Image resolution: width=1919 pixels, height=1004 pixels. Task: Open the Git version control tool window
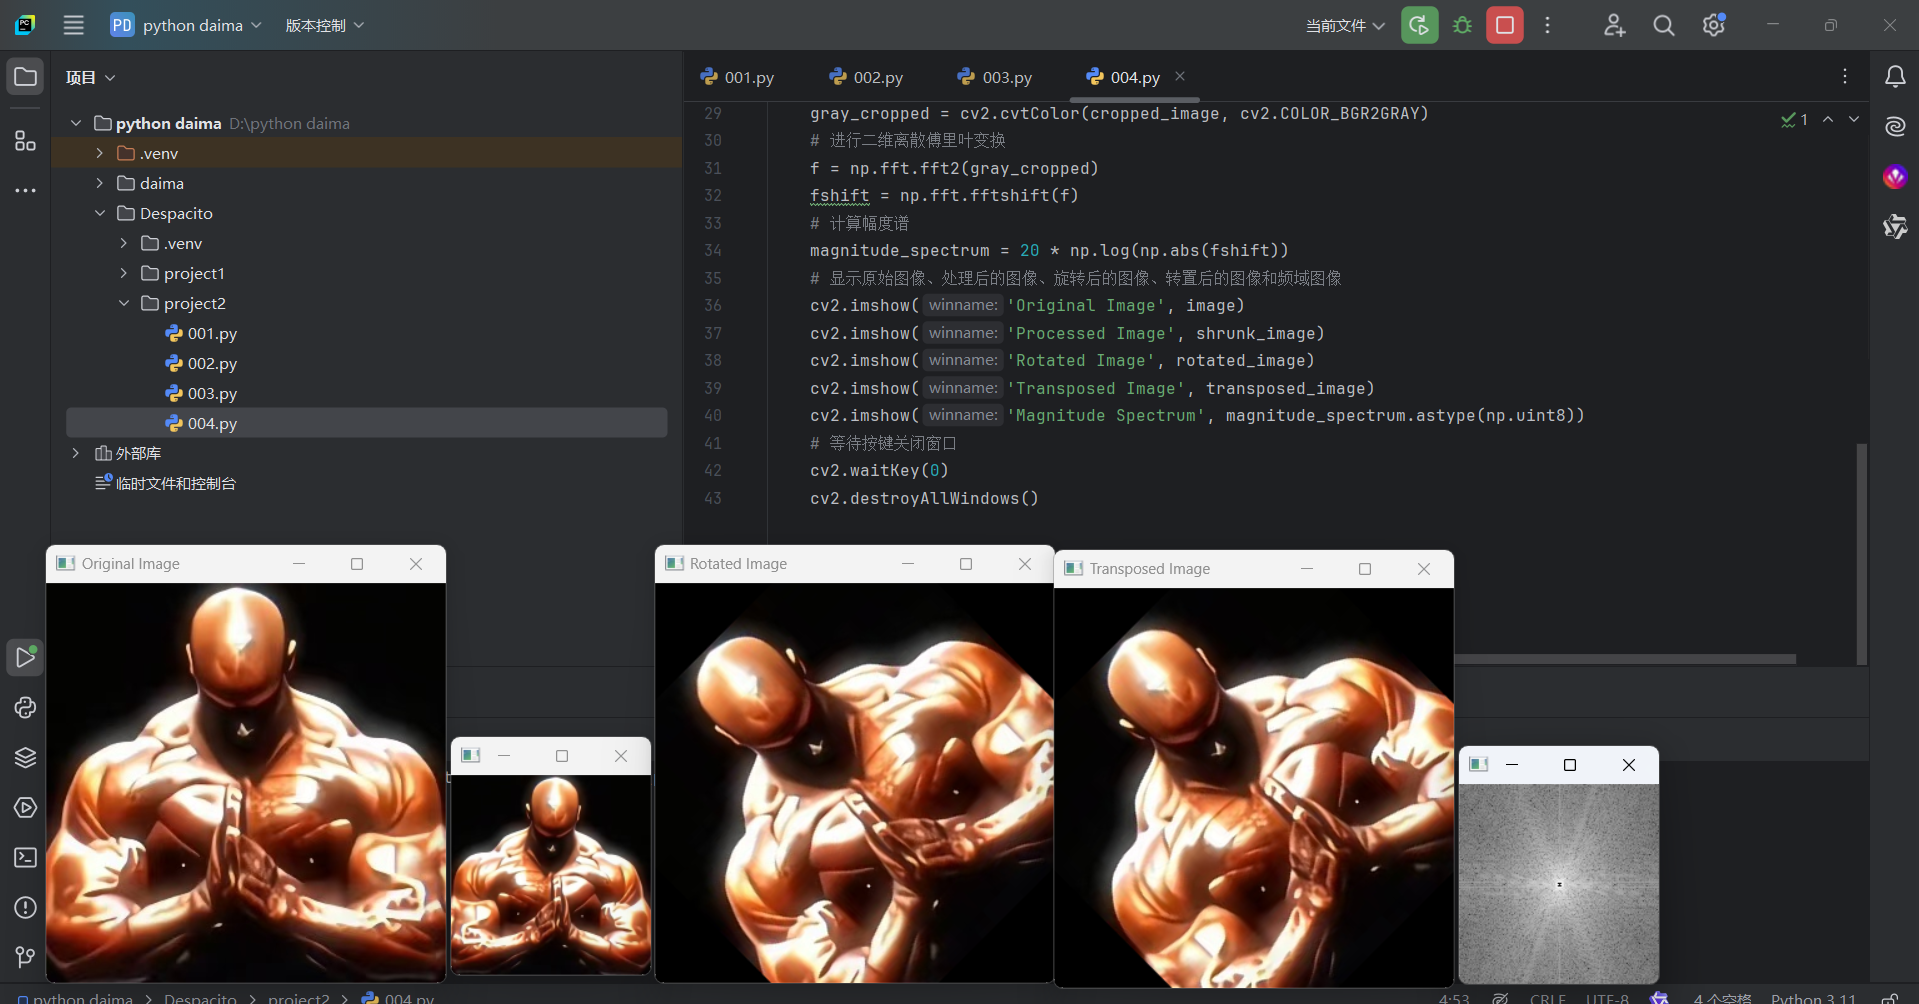tap(25, 957)
